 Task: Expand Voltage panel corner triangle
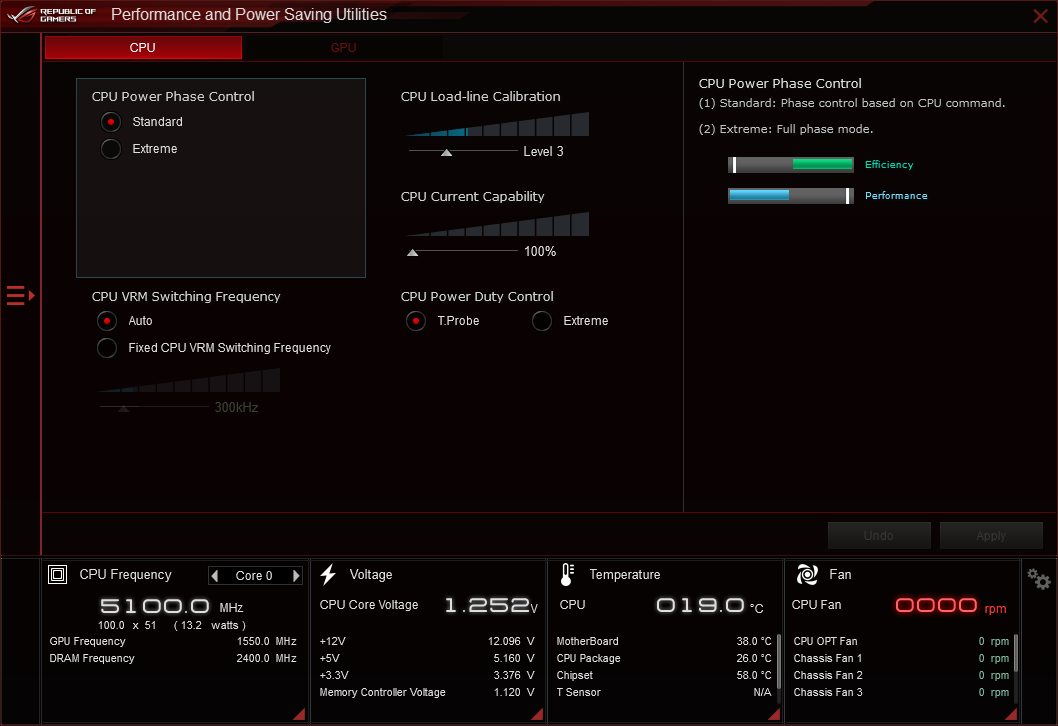[537, 714]
